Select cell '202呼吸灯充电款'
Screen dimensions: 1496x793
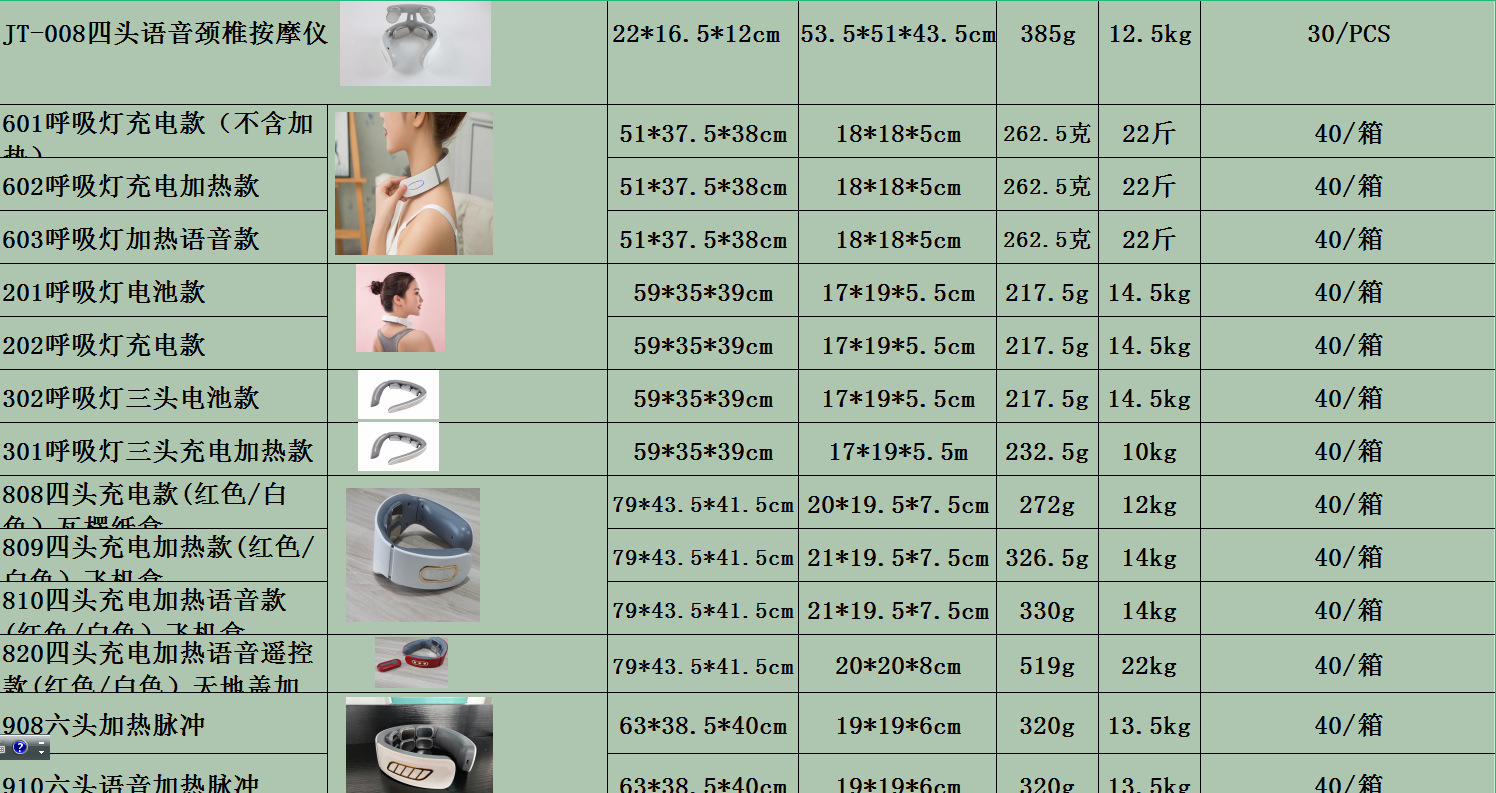point(164,343)
